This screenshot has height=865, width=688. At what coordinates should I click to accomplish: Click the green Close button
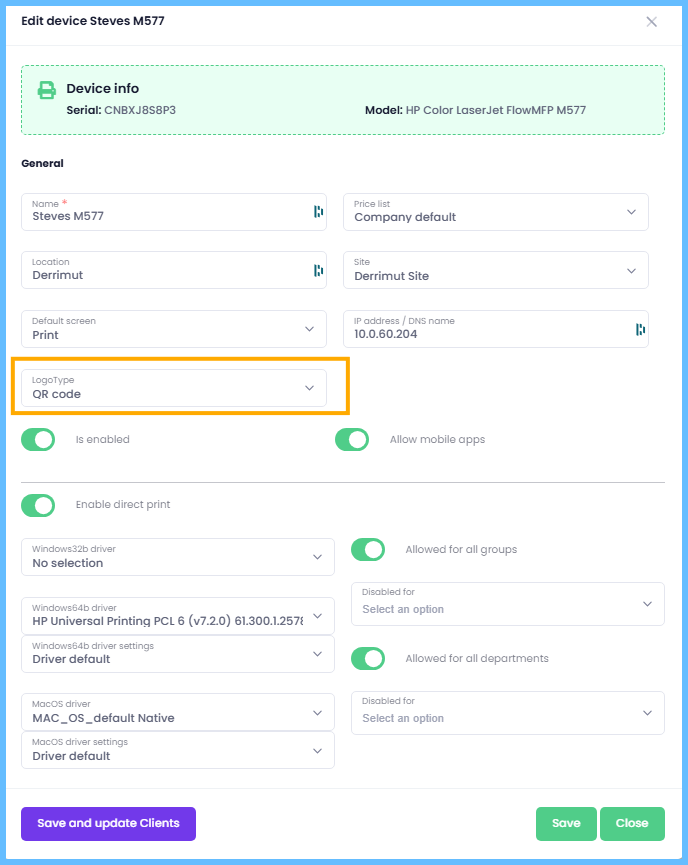(x=632, y=824)
